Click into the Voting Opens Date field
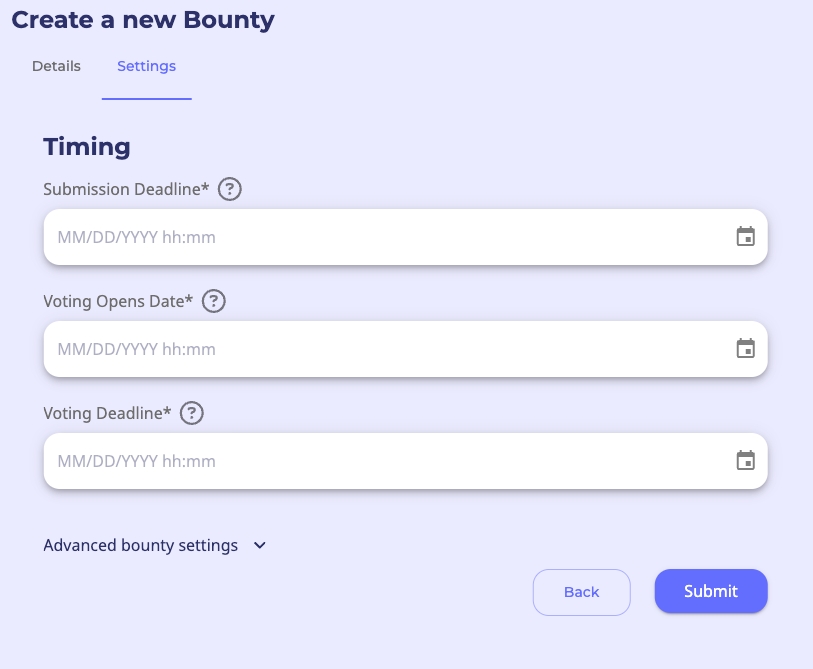813x669 pixels. tap(380, 349)
